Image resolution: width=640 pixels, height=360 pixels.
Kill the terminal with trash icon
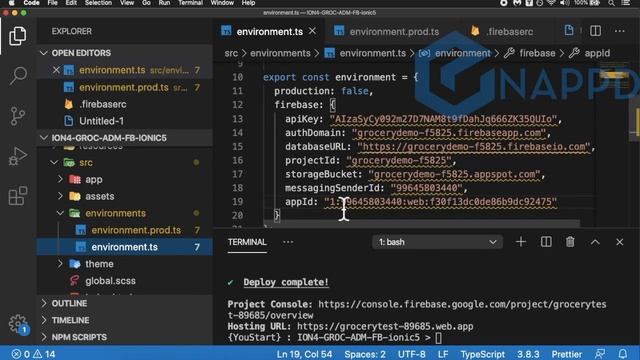pyautogui.click(x=570, y=242)
